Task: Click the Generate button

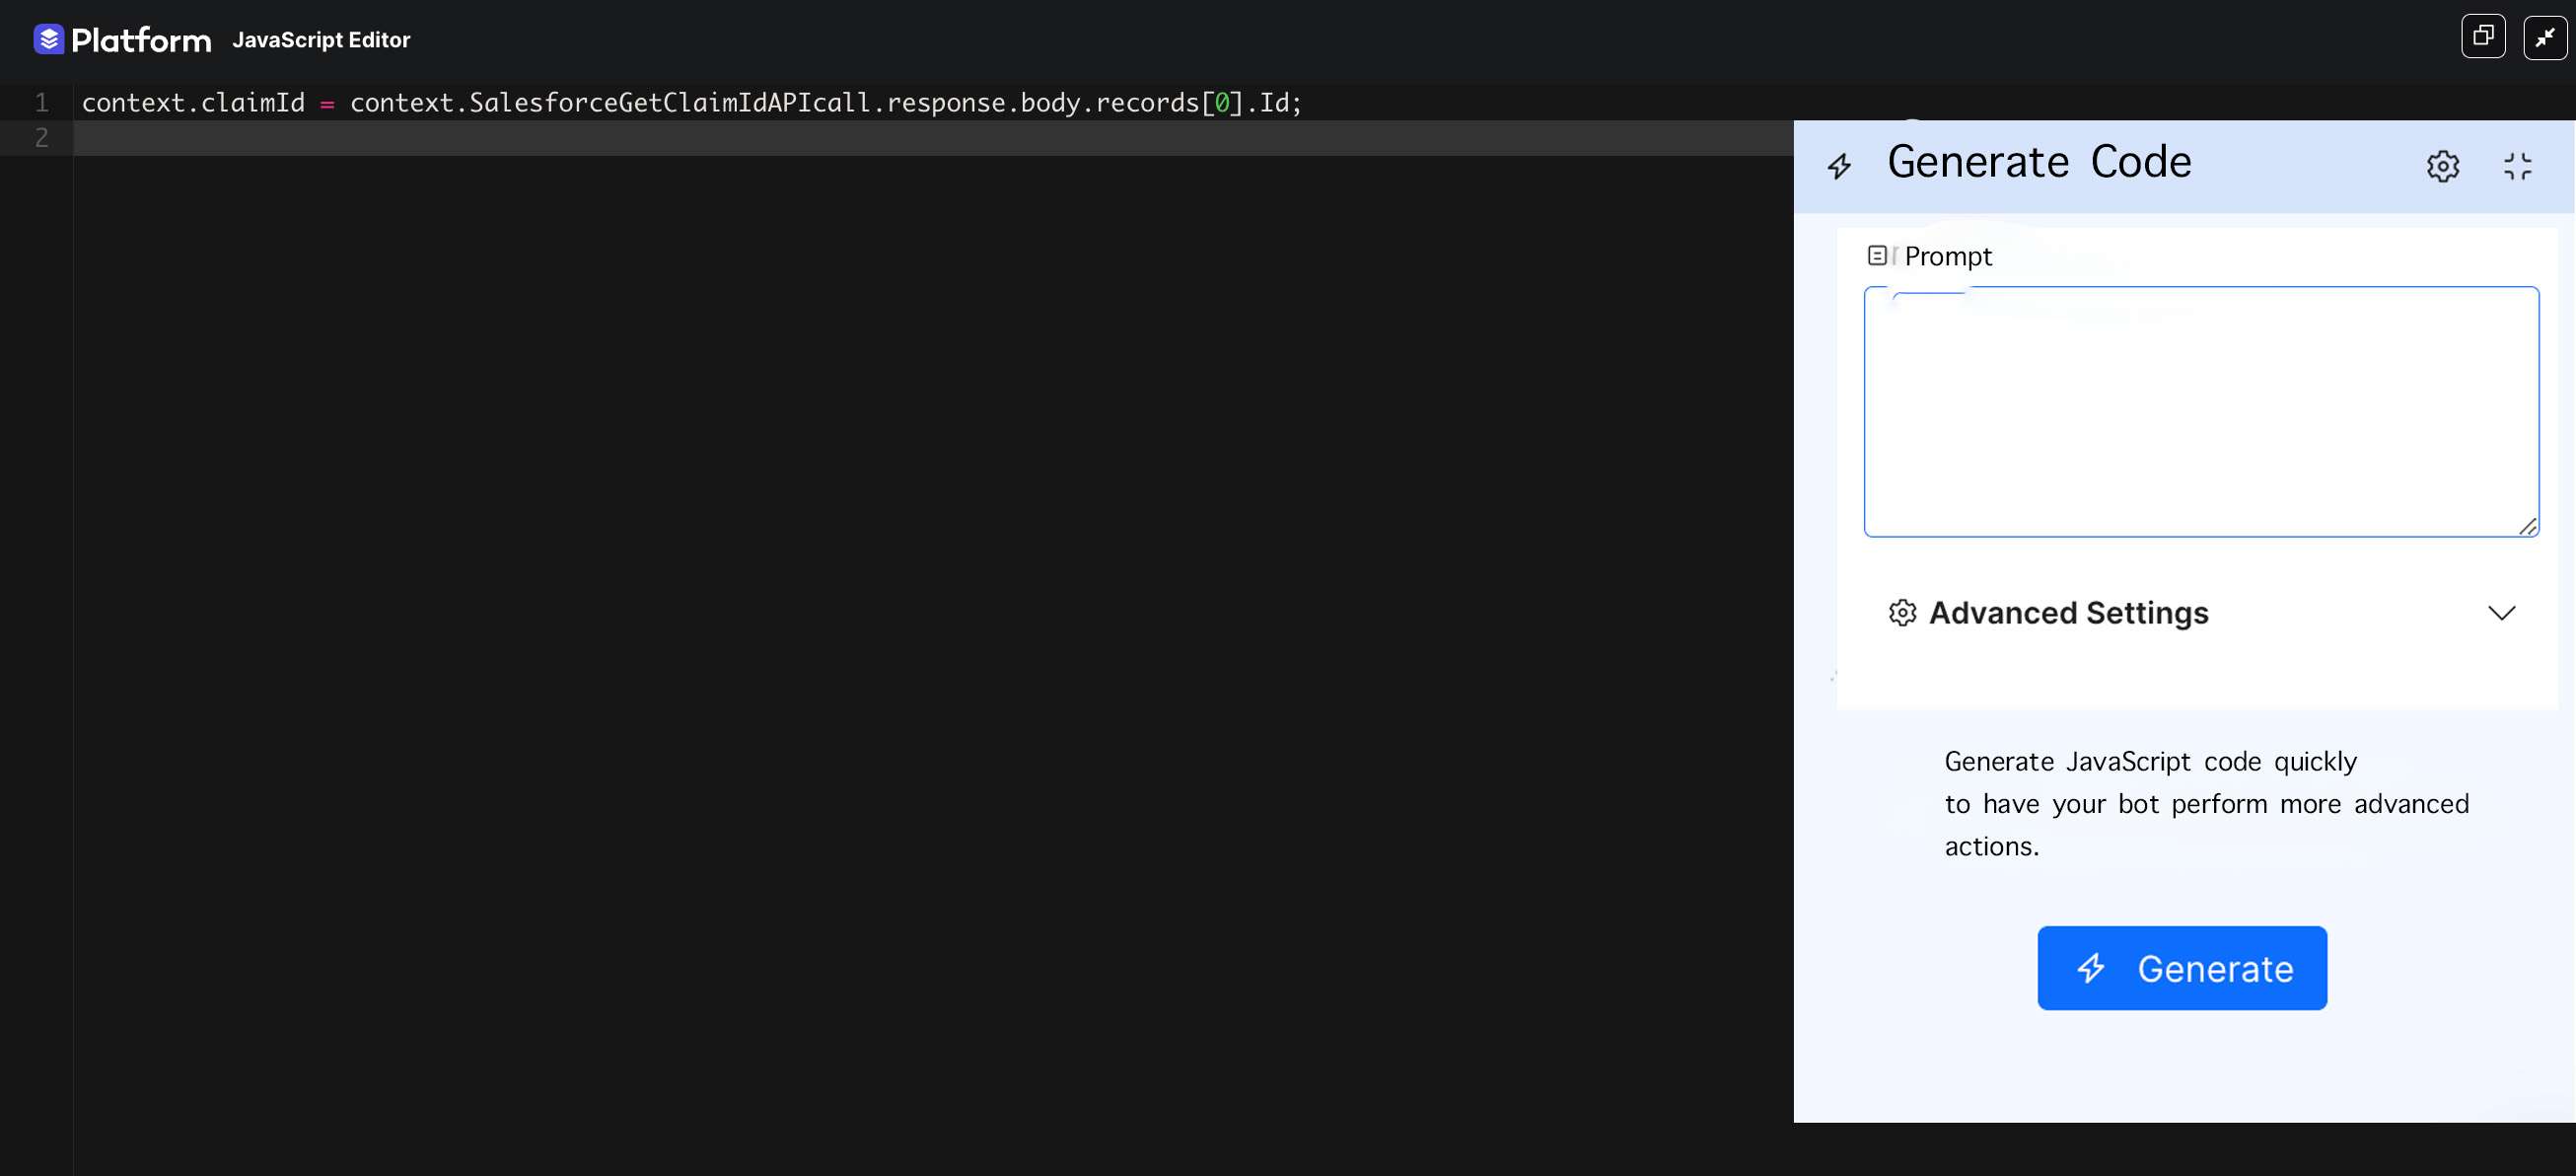Action: 2181,968
